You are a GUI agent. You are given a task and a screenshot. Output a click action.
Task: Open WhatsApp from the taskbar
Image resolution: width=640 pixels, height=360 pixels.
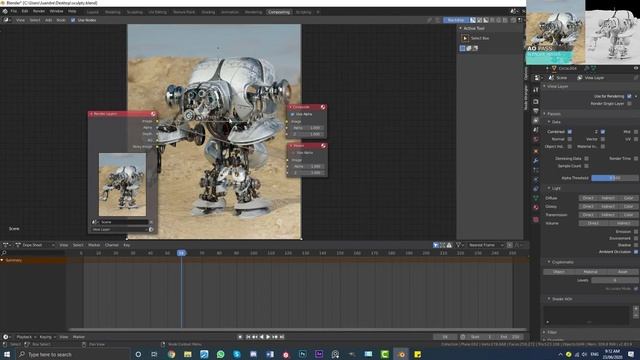[x=220, y=354]
